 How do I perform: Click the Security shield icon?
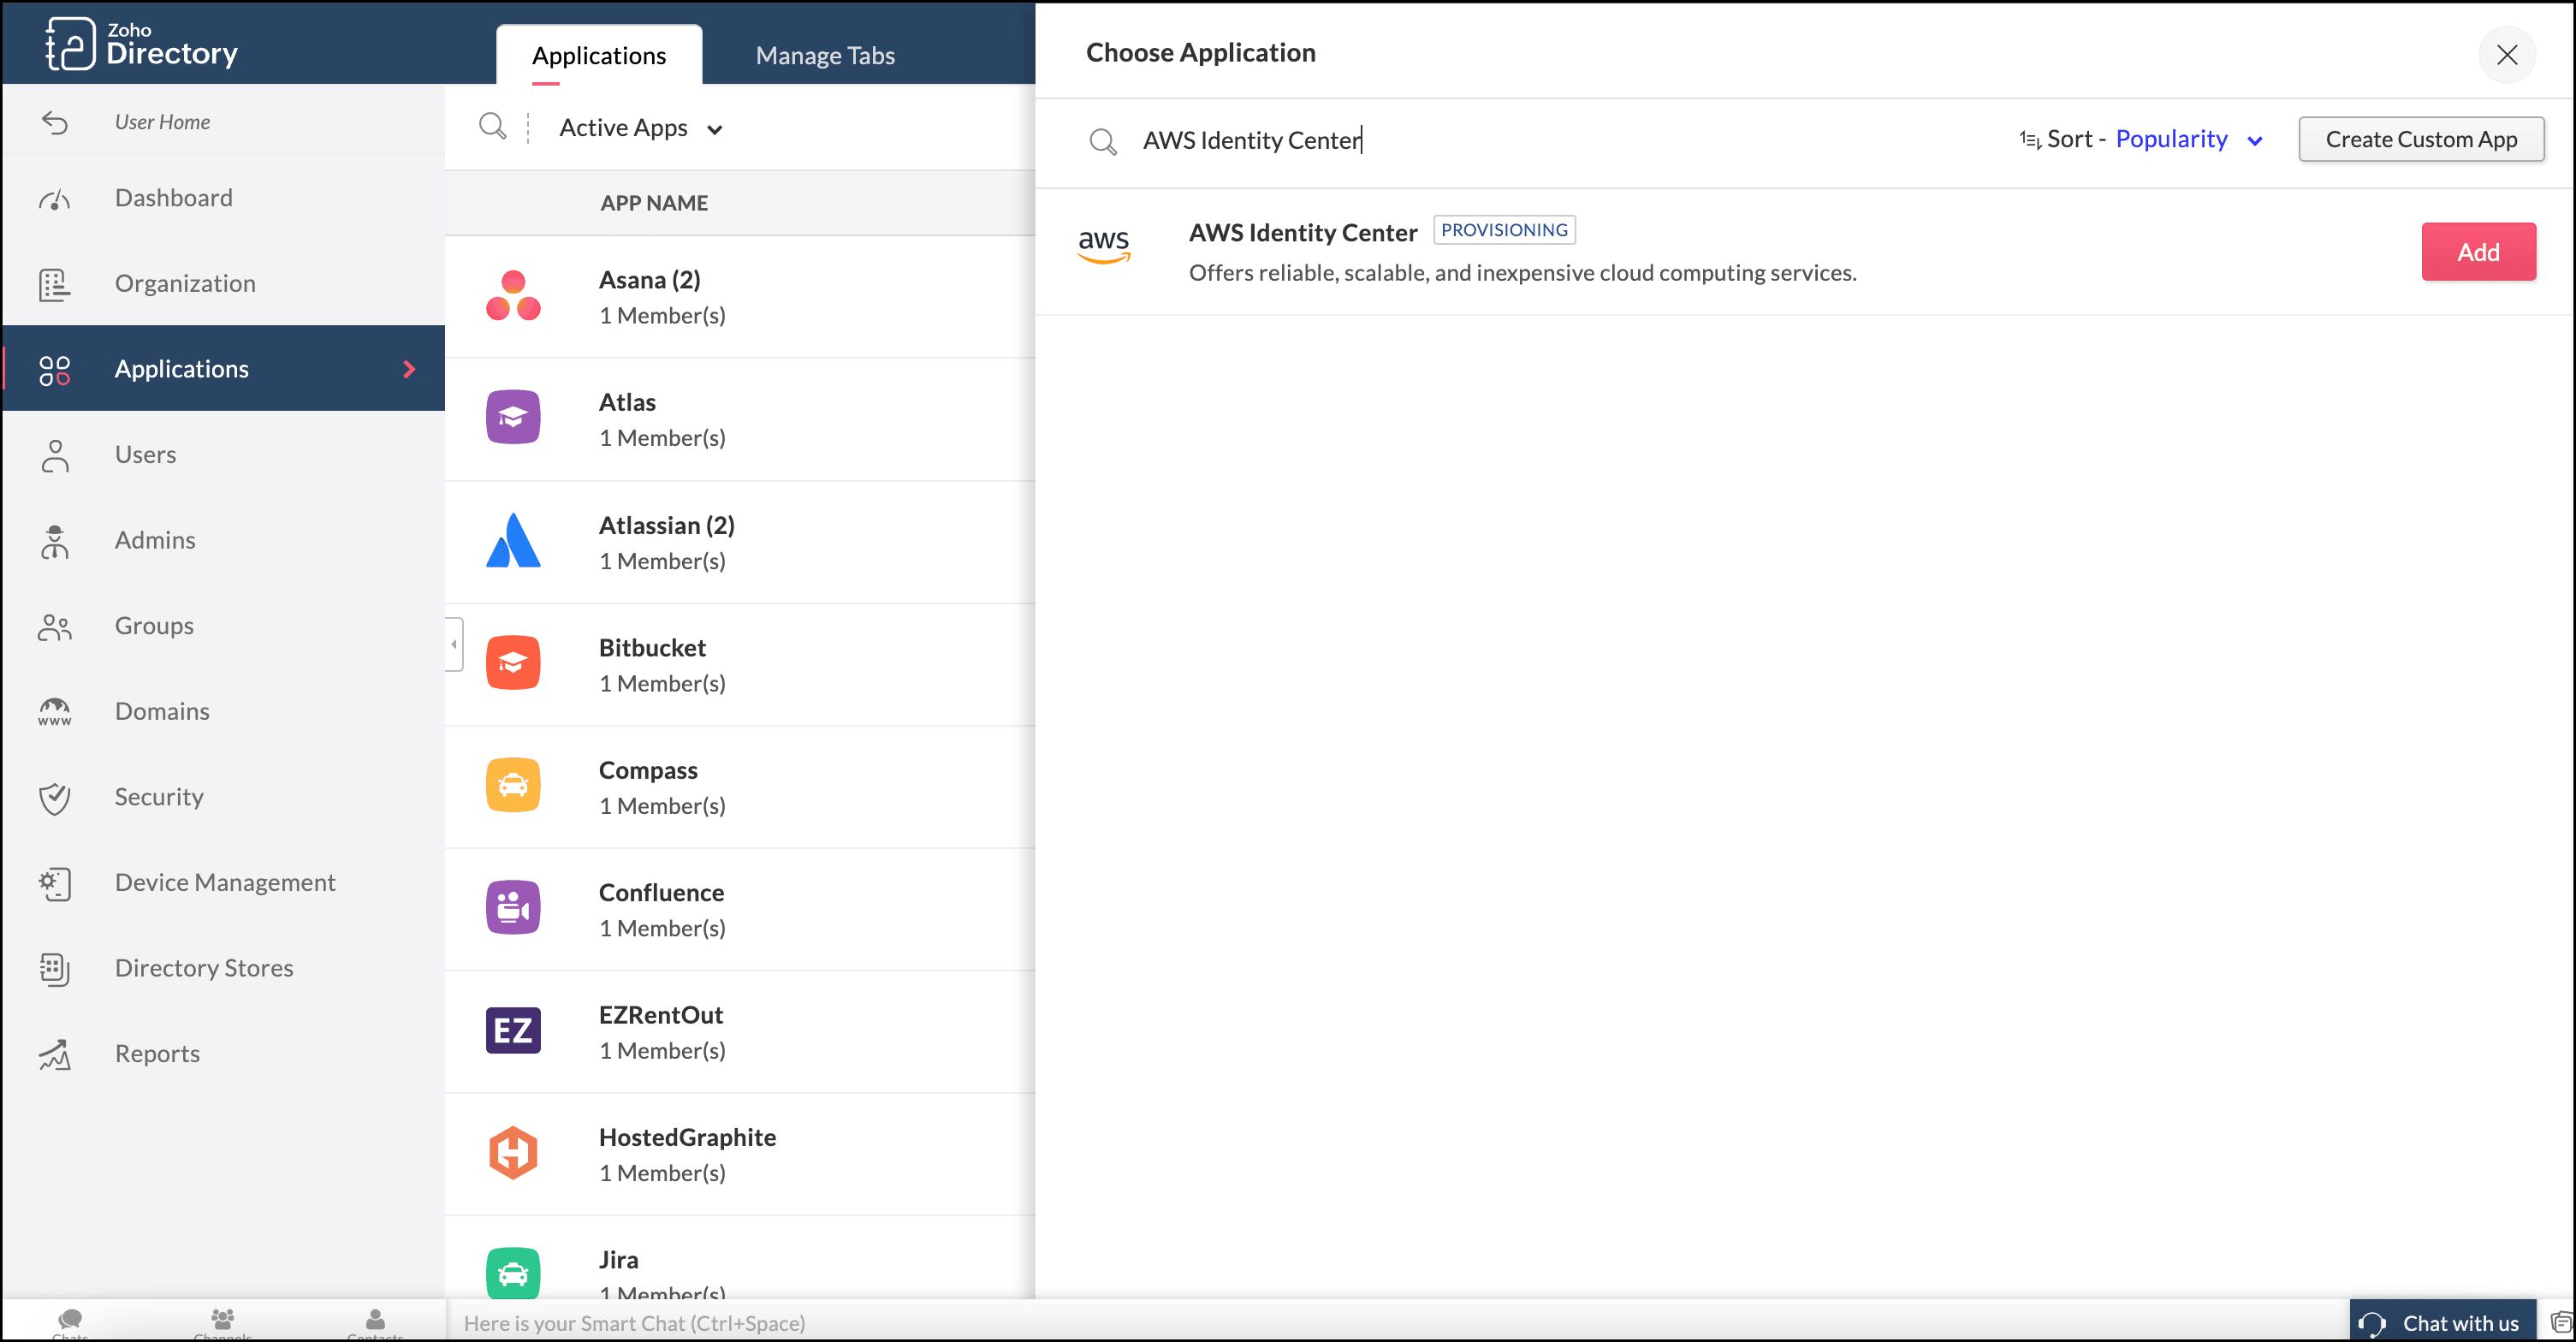(x=55, y=798)
